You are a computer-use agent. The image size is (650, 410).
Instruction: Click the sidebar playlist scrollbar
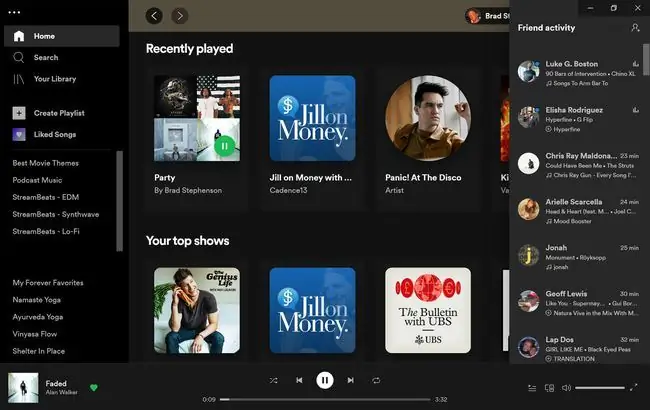119,201
